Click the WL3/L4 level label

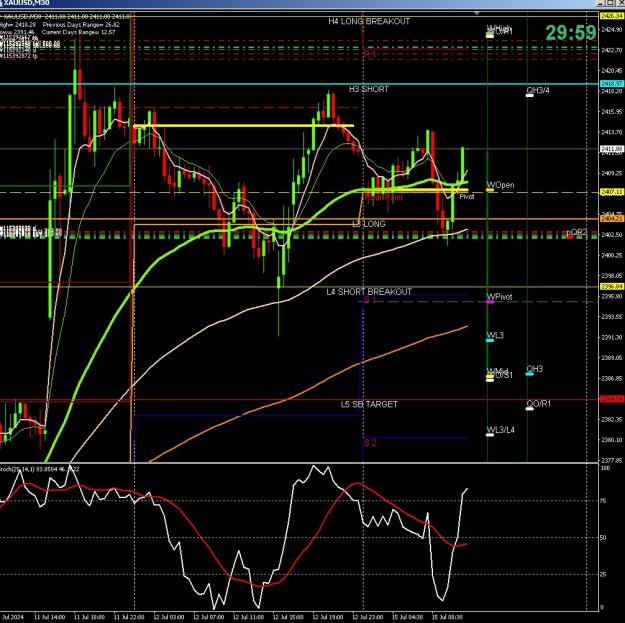(501, 430)
